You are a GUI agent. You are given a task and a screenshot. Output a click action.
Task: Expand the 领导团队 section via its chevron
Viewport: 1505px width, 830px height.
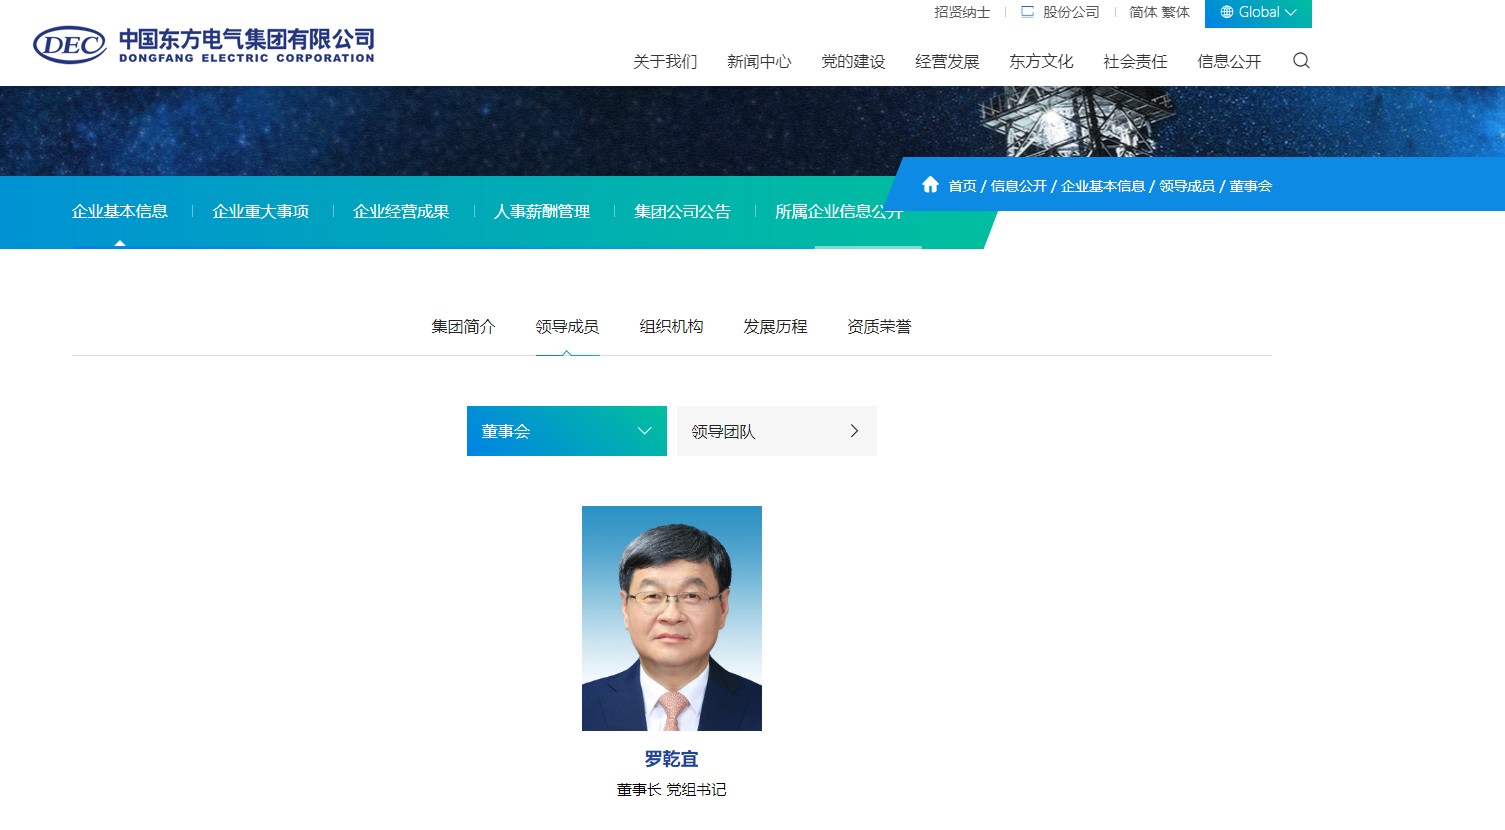click(854, 430)
